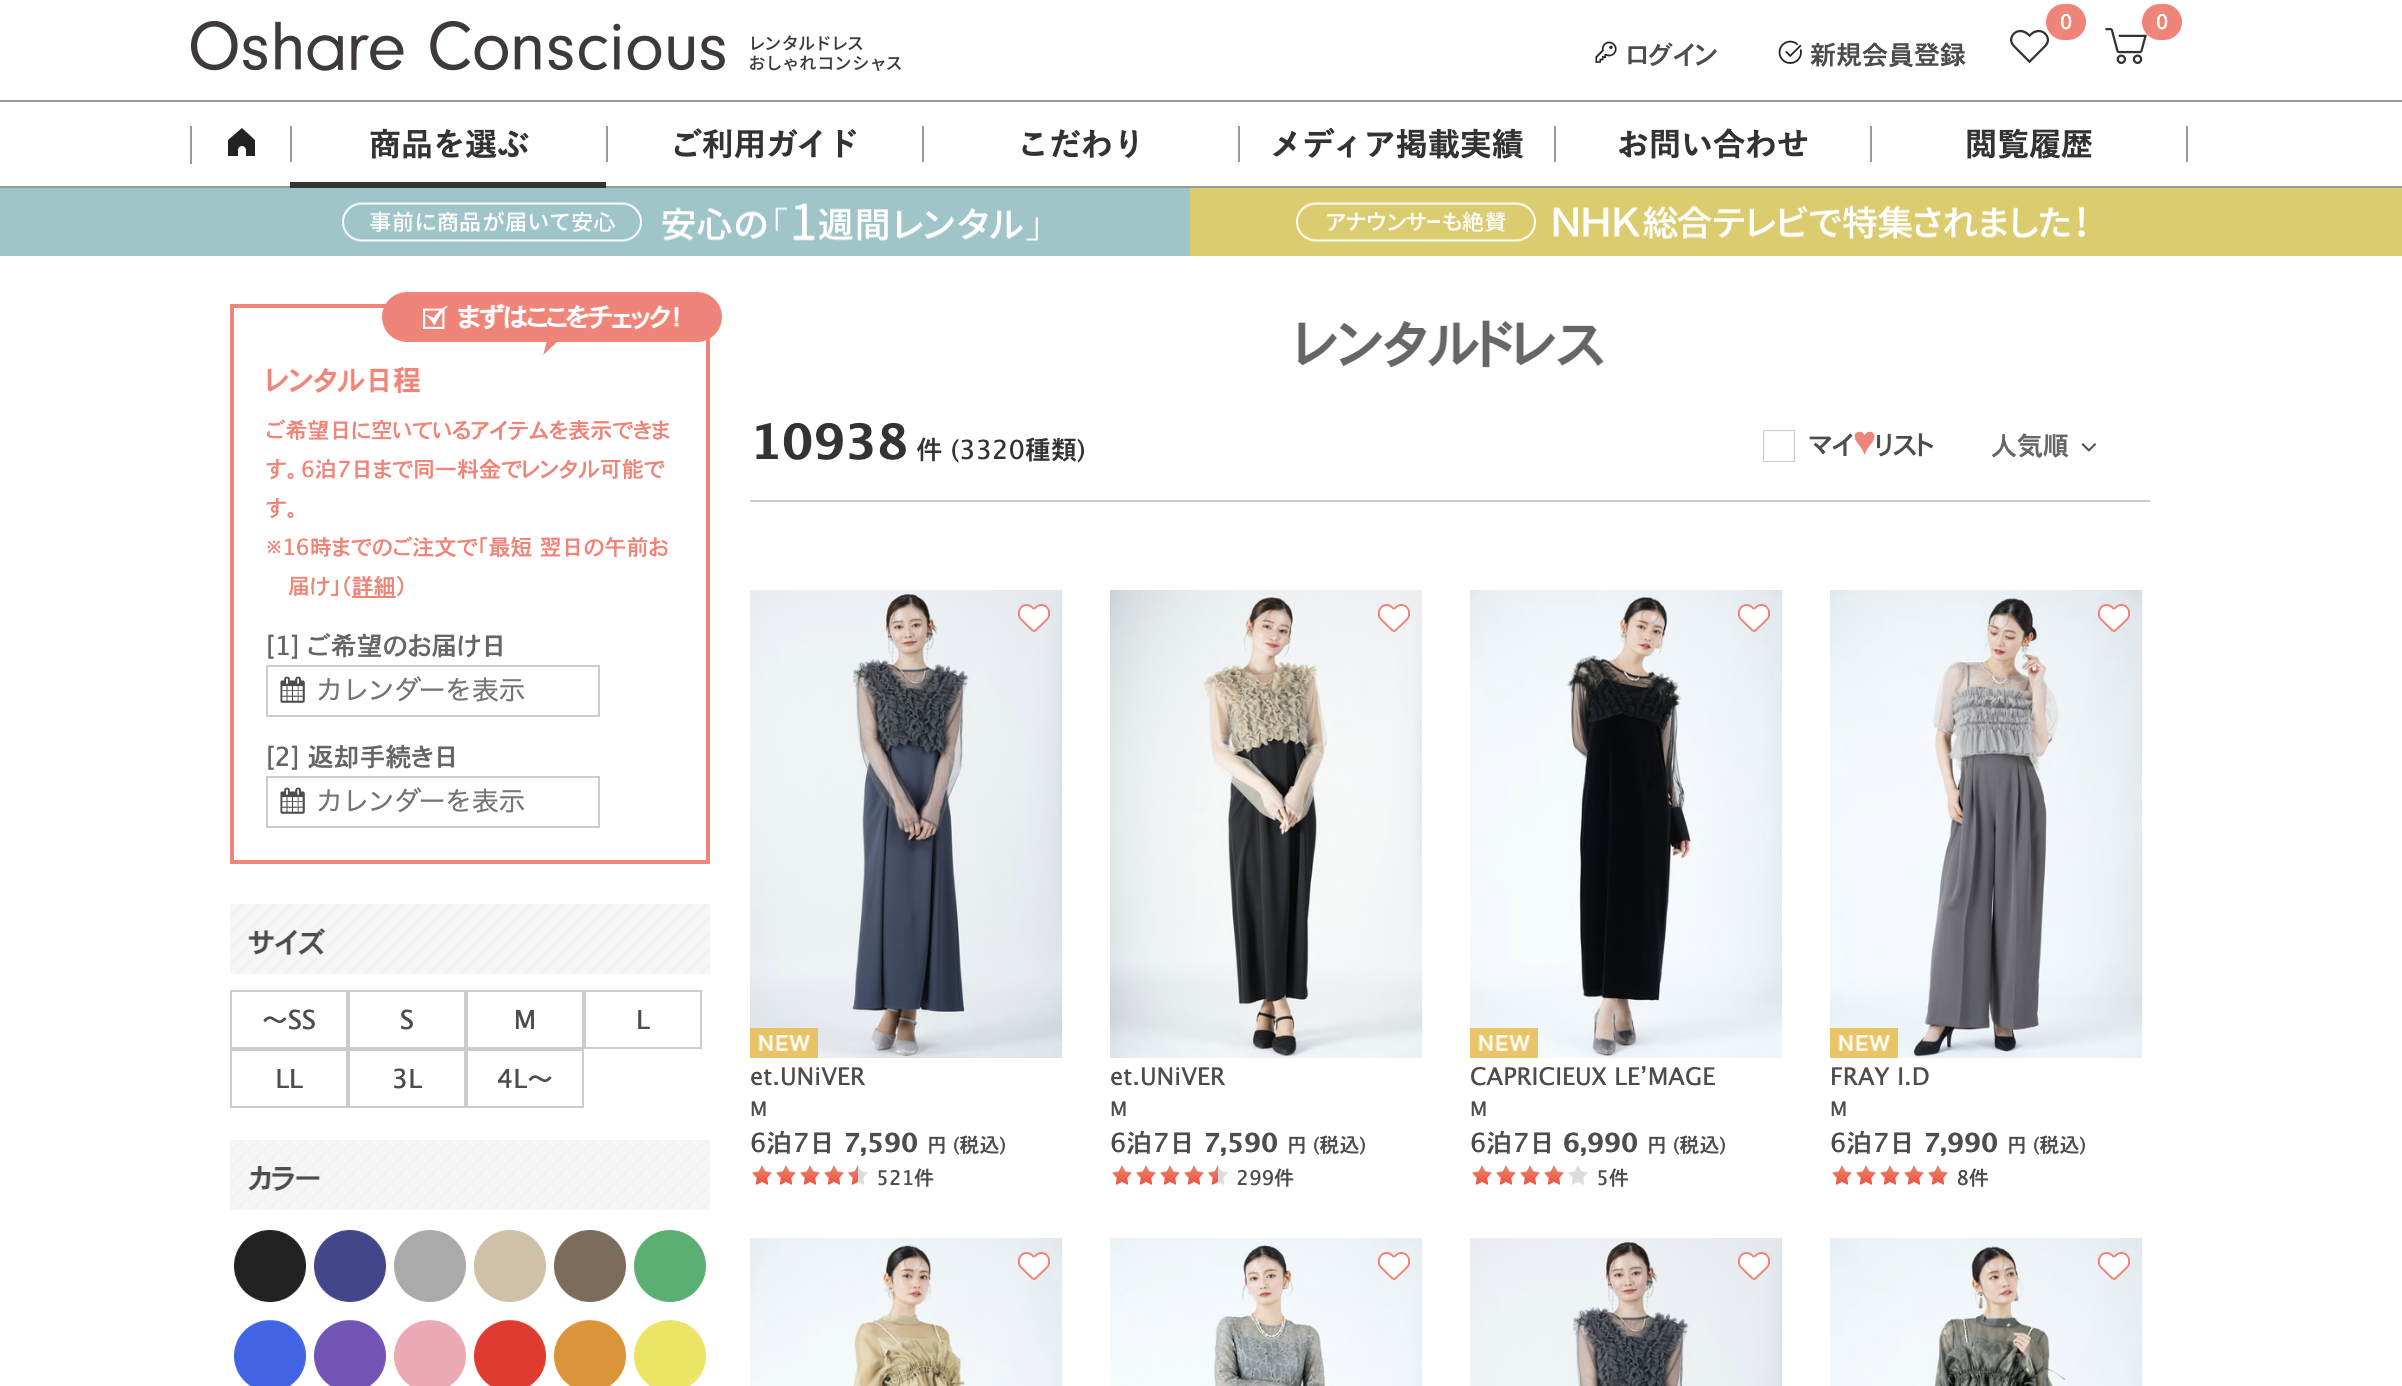Click 新規会員登録 registration link
This screenshot has width=2402, height=1386.
tap(1871, 54)
